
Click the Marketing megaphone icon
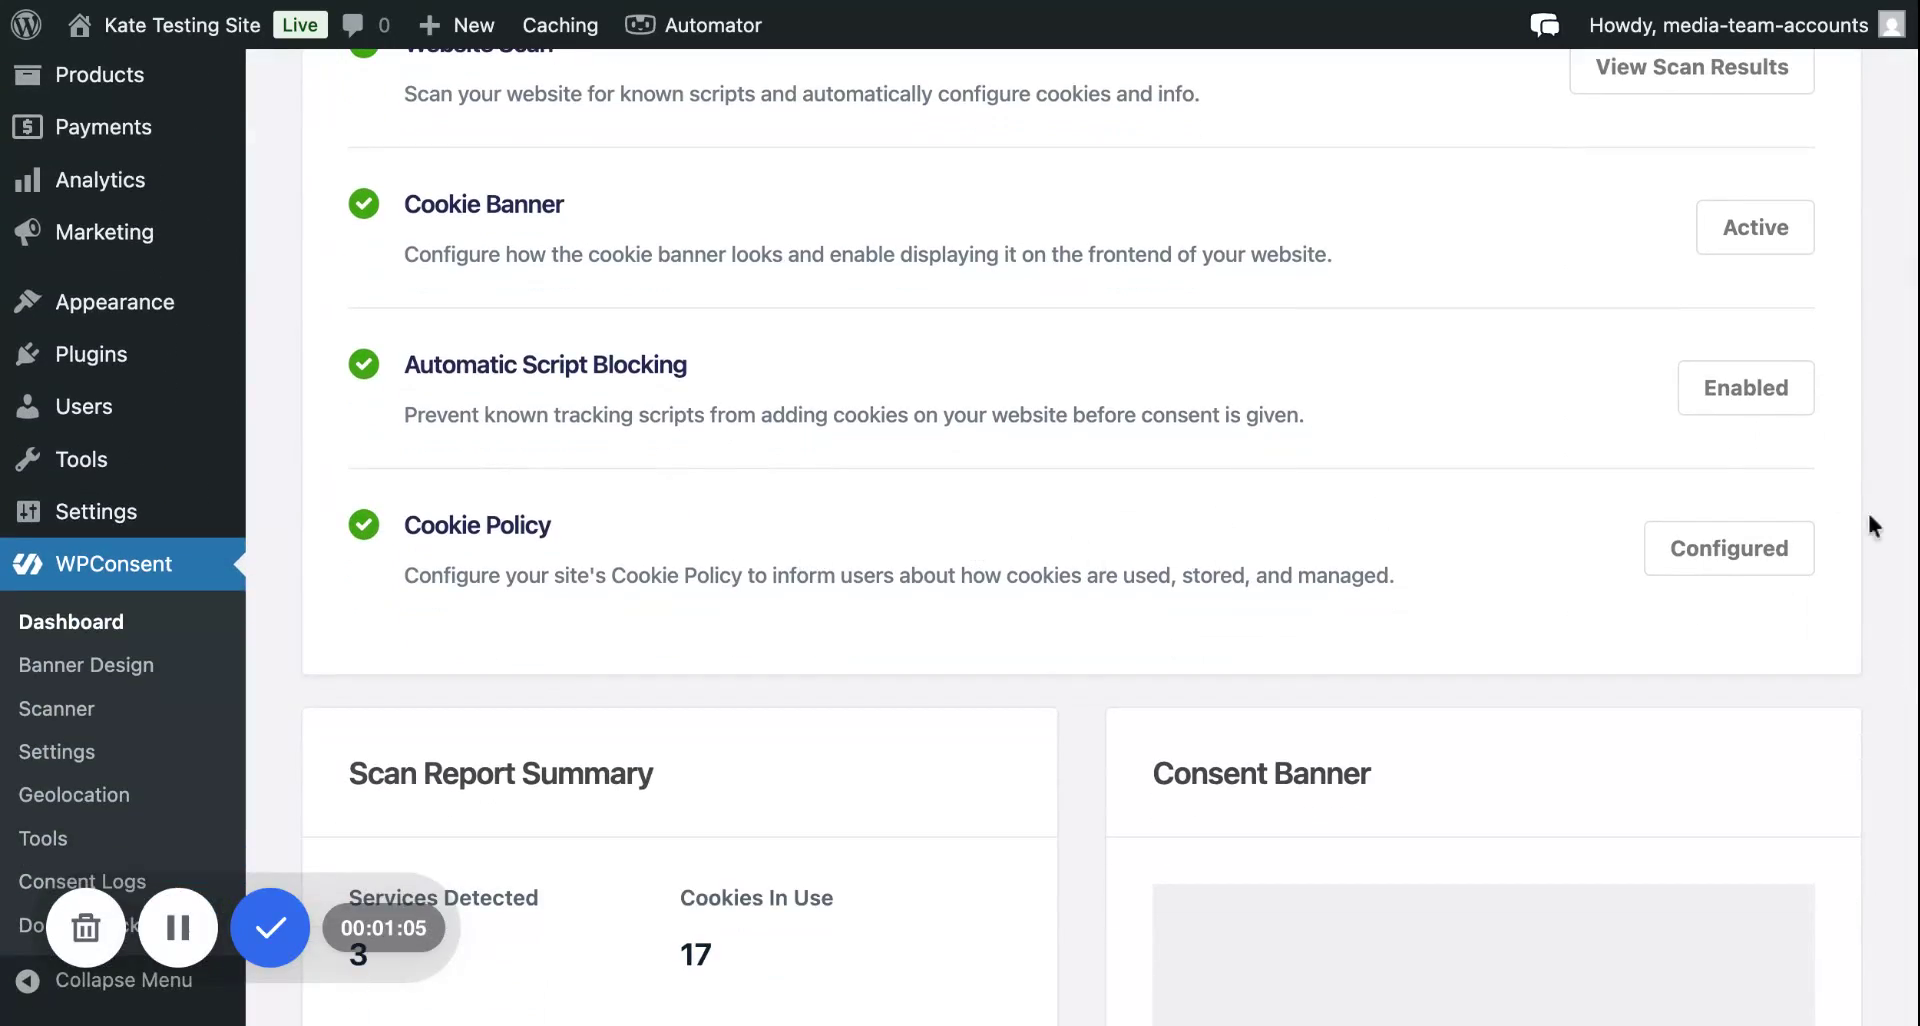pos(29,231)
